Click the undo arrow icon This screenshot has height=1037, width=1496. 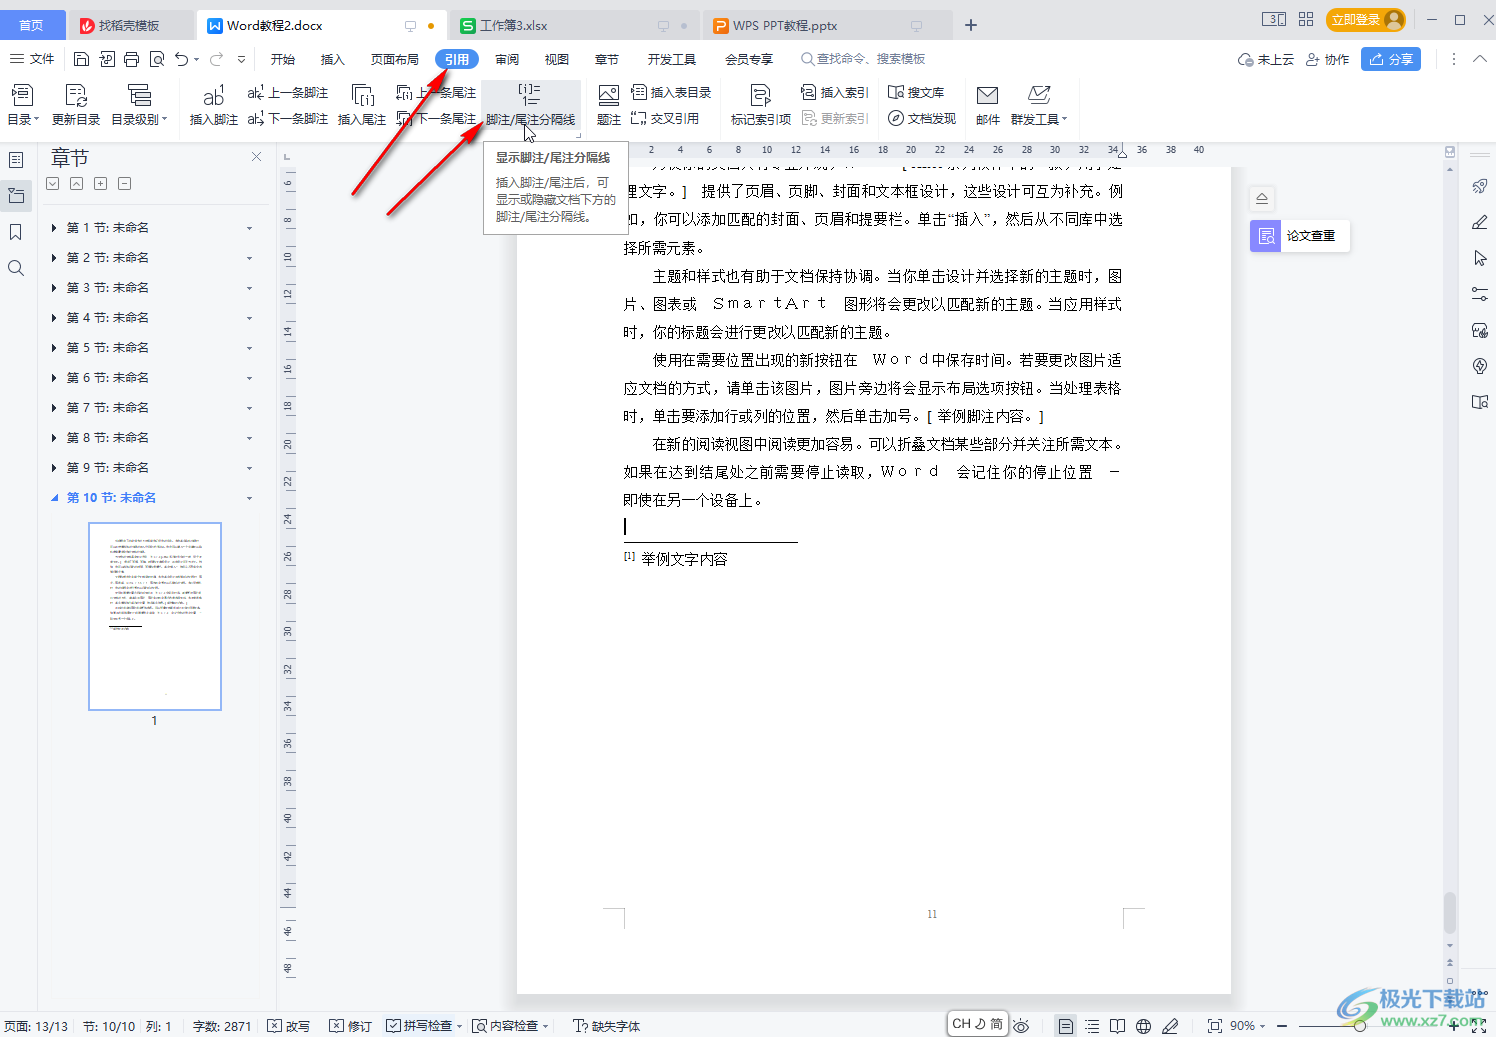(x=181, y=59)
